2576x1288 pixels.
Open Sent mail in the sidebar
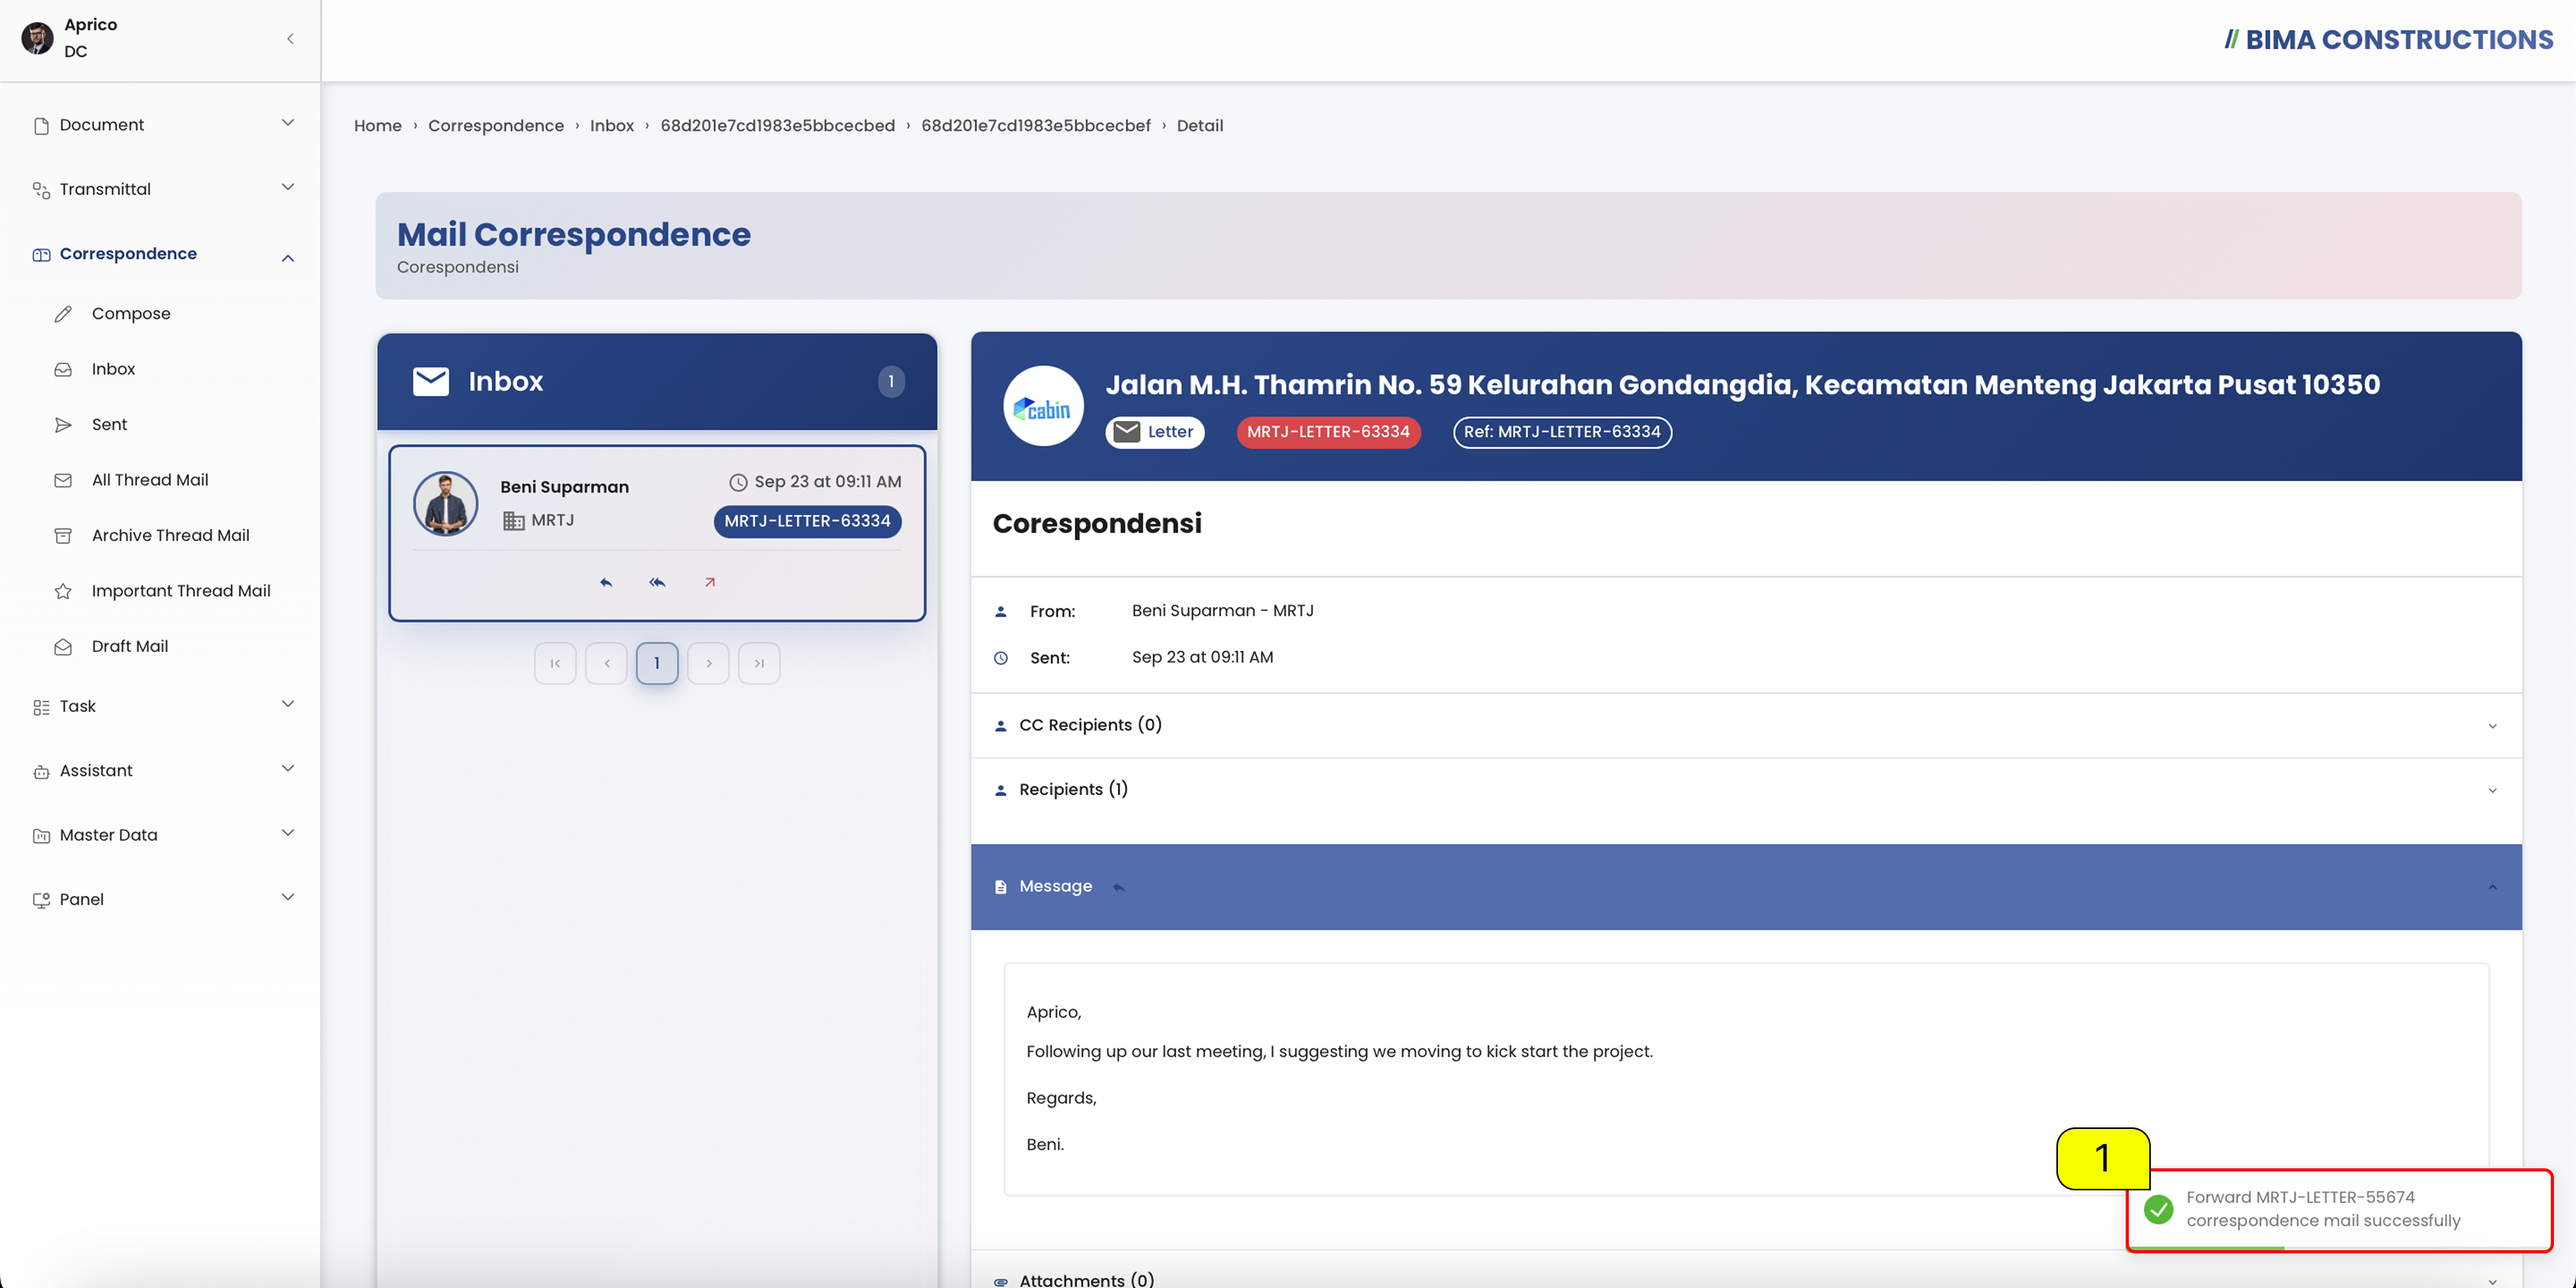[x=109, y=425]
